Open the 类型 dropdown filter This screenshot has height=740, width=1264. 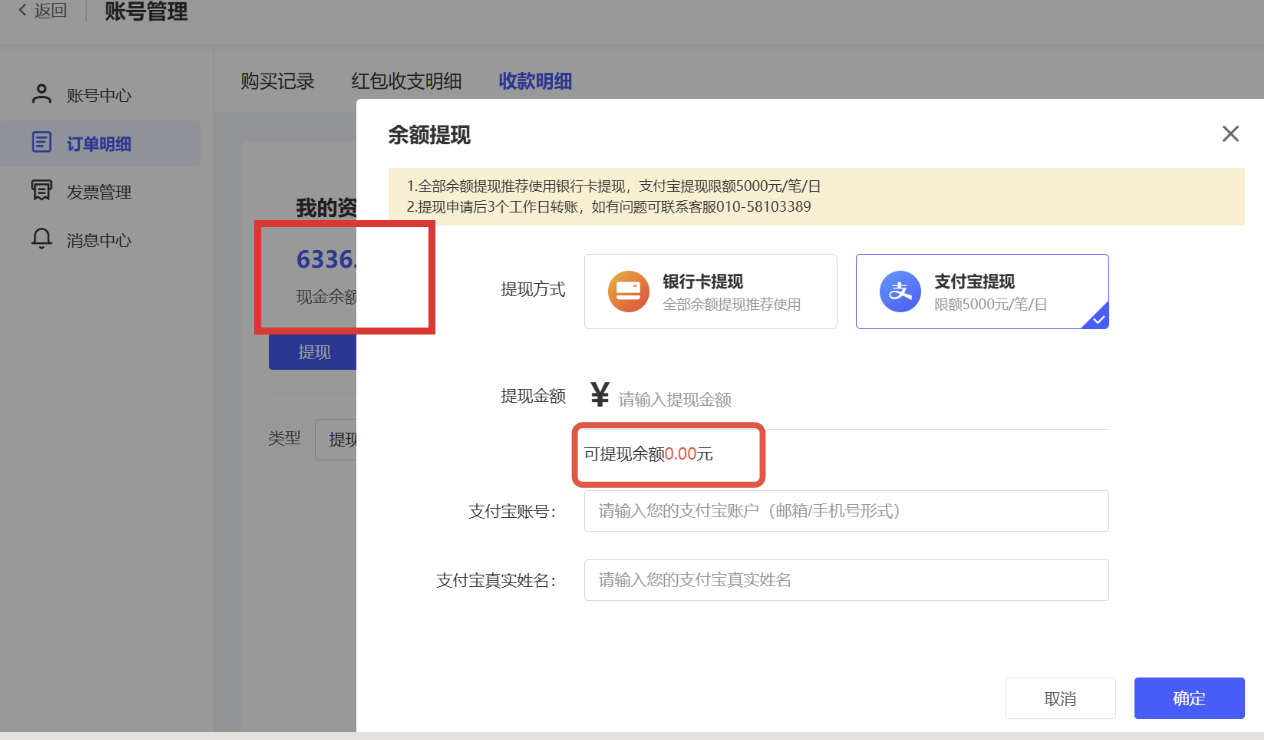click(336, 439)
